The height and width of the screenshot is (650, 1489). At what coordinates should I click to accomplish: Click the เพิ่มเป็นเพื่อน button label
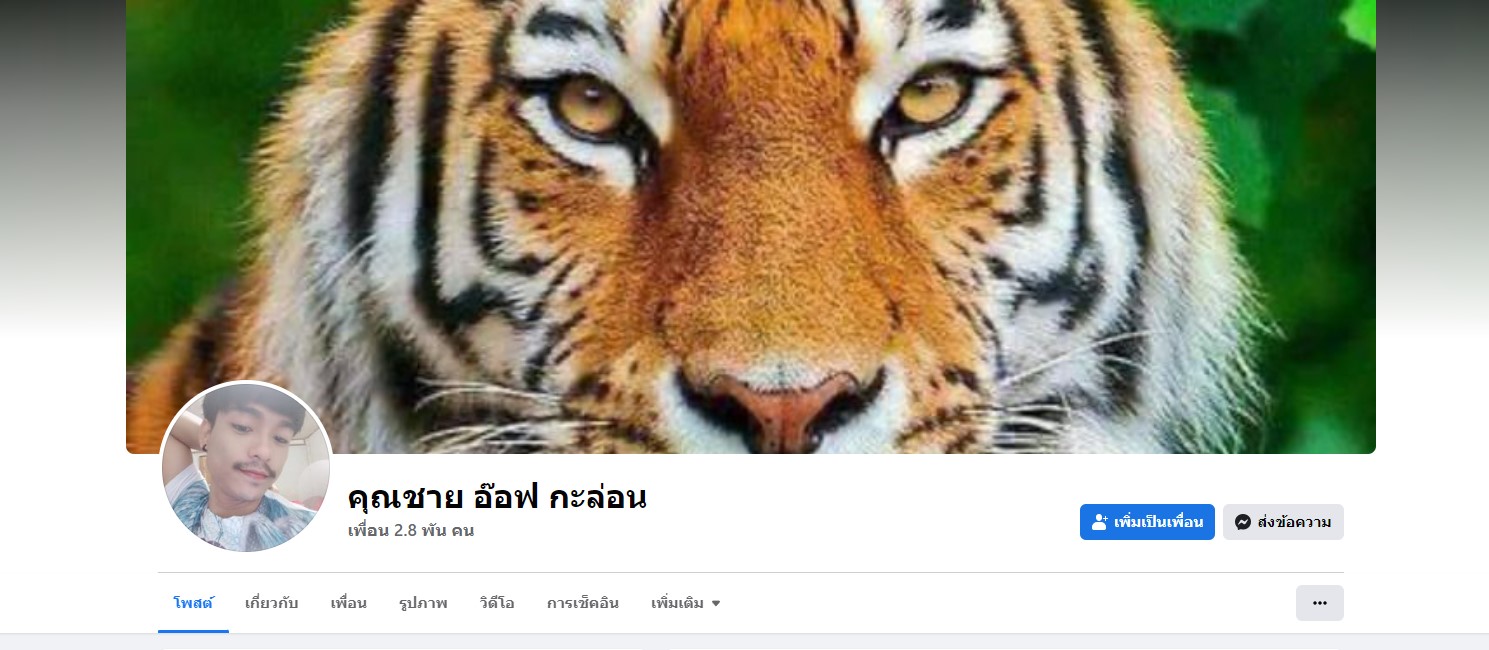point(1158,522)
